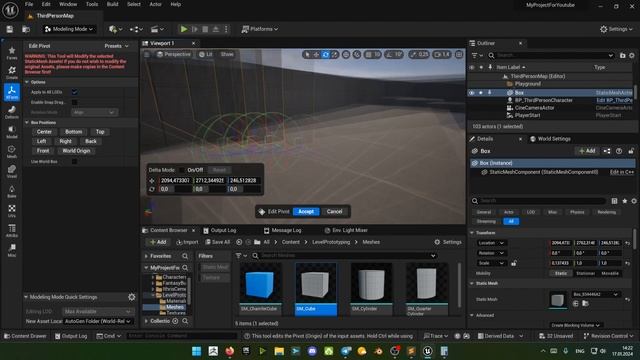The width and height of the screenshot is (640, 360).
Task: Open the Attribs modeling category
Action: (11, 231)
